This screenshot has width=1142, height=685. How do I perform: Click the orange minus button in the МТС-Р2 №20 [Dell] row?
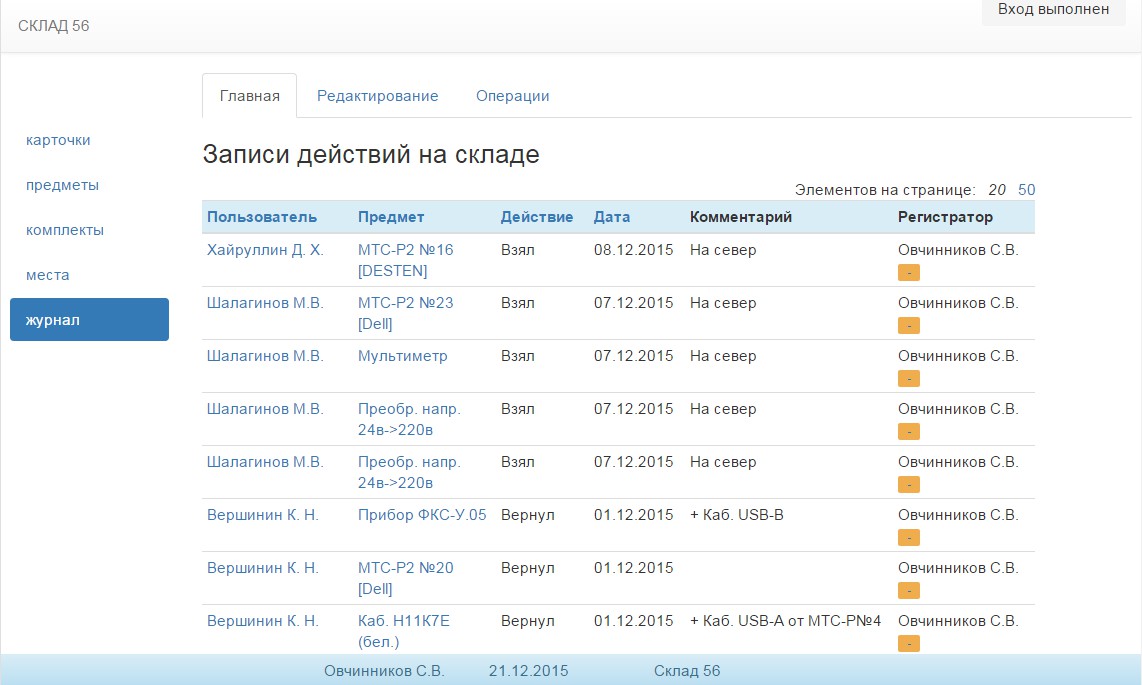(908, 590)
